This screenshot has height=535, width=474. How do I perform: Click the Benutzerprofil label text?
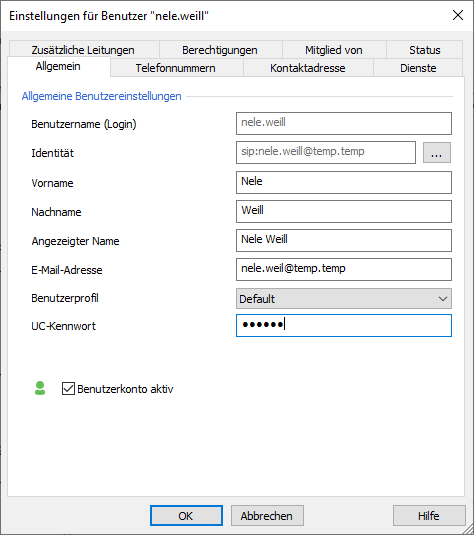(x=65, y=298)
